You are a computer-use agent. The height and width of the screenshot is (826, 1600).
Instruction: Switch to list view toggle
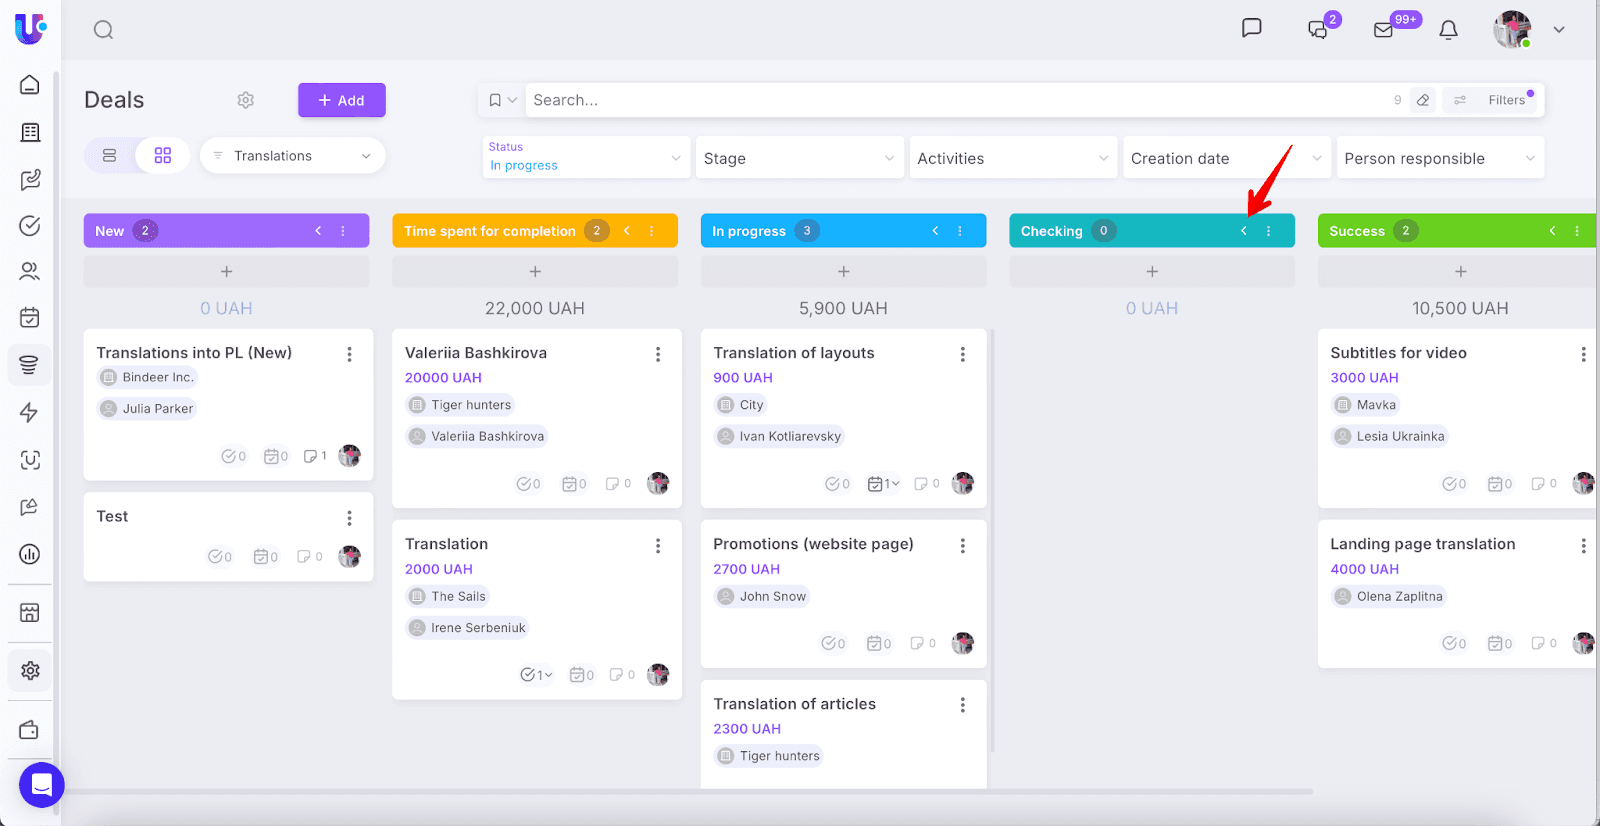click(x=110, y=156)
